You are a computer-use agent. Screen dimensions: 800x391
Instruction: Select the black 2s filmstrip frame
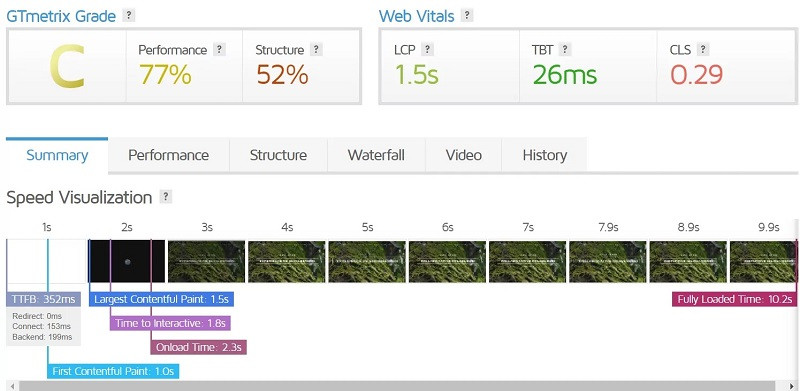(x=127, y=261)
